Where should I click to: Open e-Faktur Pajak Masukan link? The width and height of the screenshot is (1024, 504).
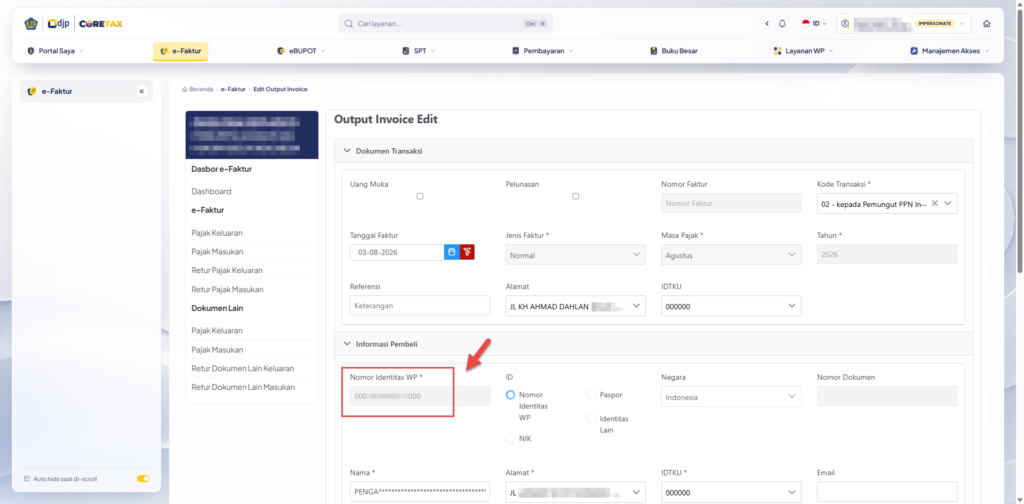tap(217, 252)
